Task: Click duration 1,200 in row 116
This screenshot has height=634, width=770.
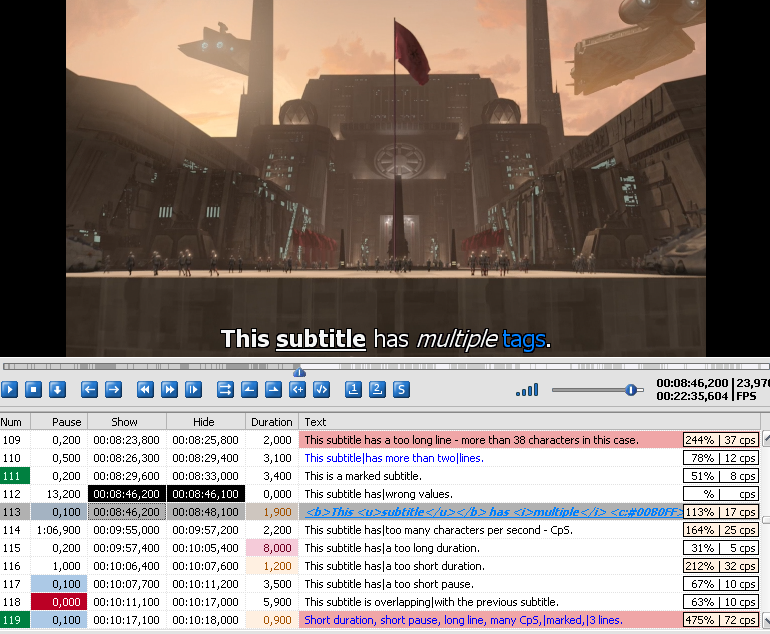Action: [x=272, y=566]
